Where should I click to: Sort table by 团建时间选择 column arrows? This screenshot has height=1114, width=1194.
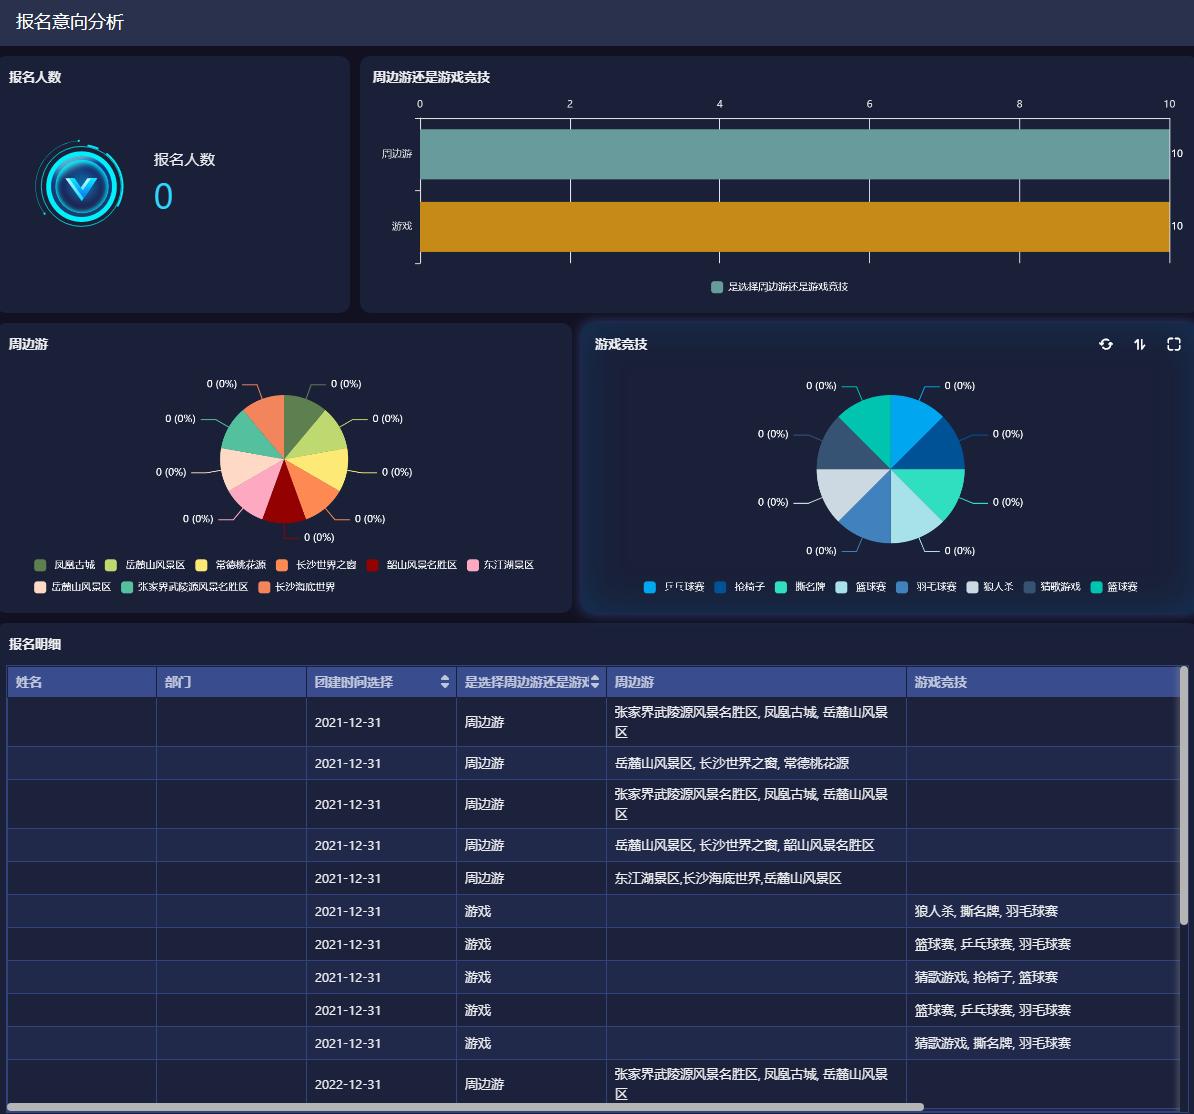click(445, 682)
